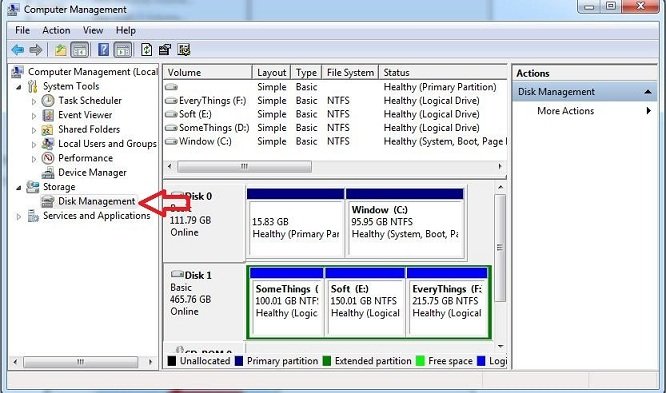The image size is (666, 393).
Task: Select the EveryThings (F:) partition block
Action: pyautogui.click(x=447, y=302)
